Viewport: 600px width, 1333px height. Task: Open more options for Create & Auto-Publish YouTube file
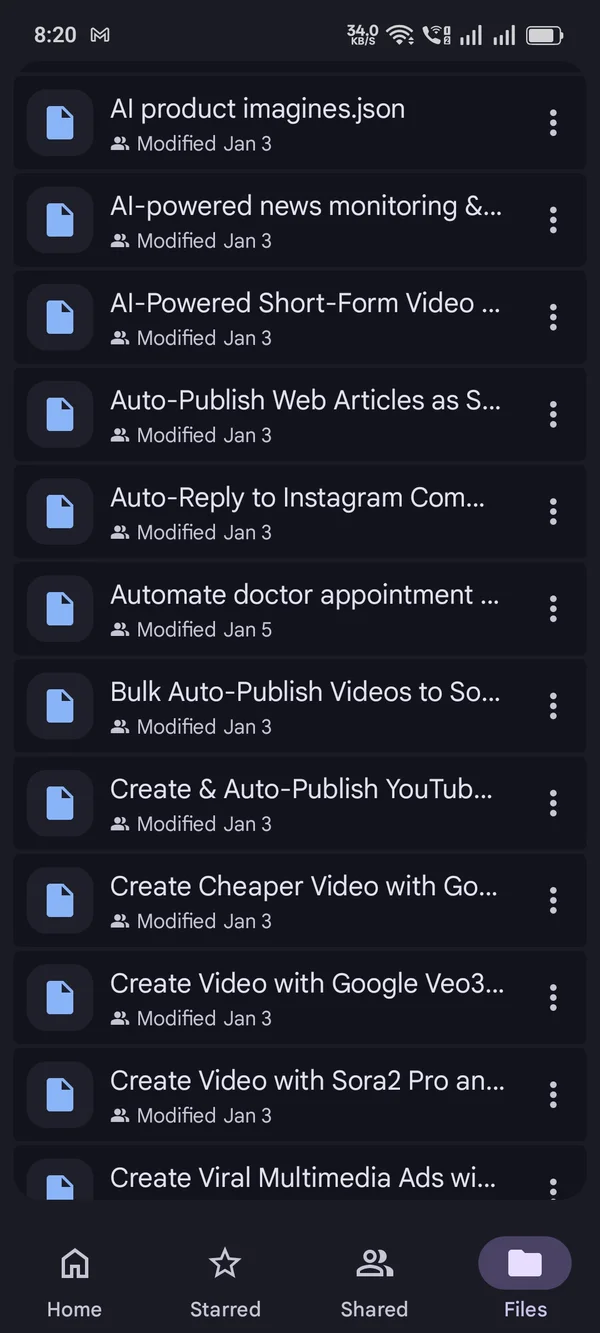click(553, 802)
